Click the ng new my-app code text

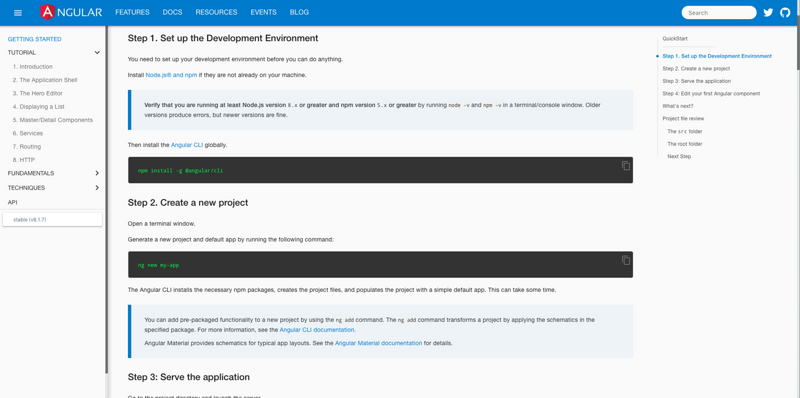(158, 265)
